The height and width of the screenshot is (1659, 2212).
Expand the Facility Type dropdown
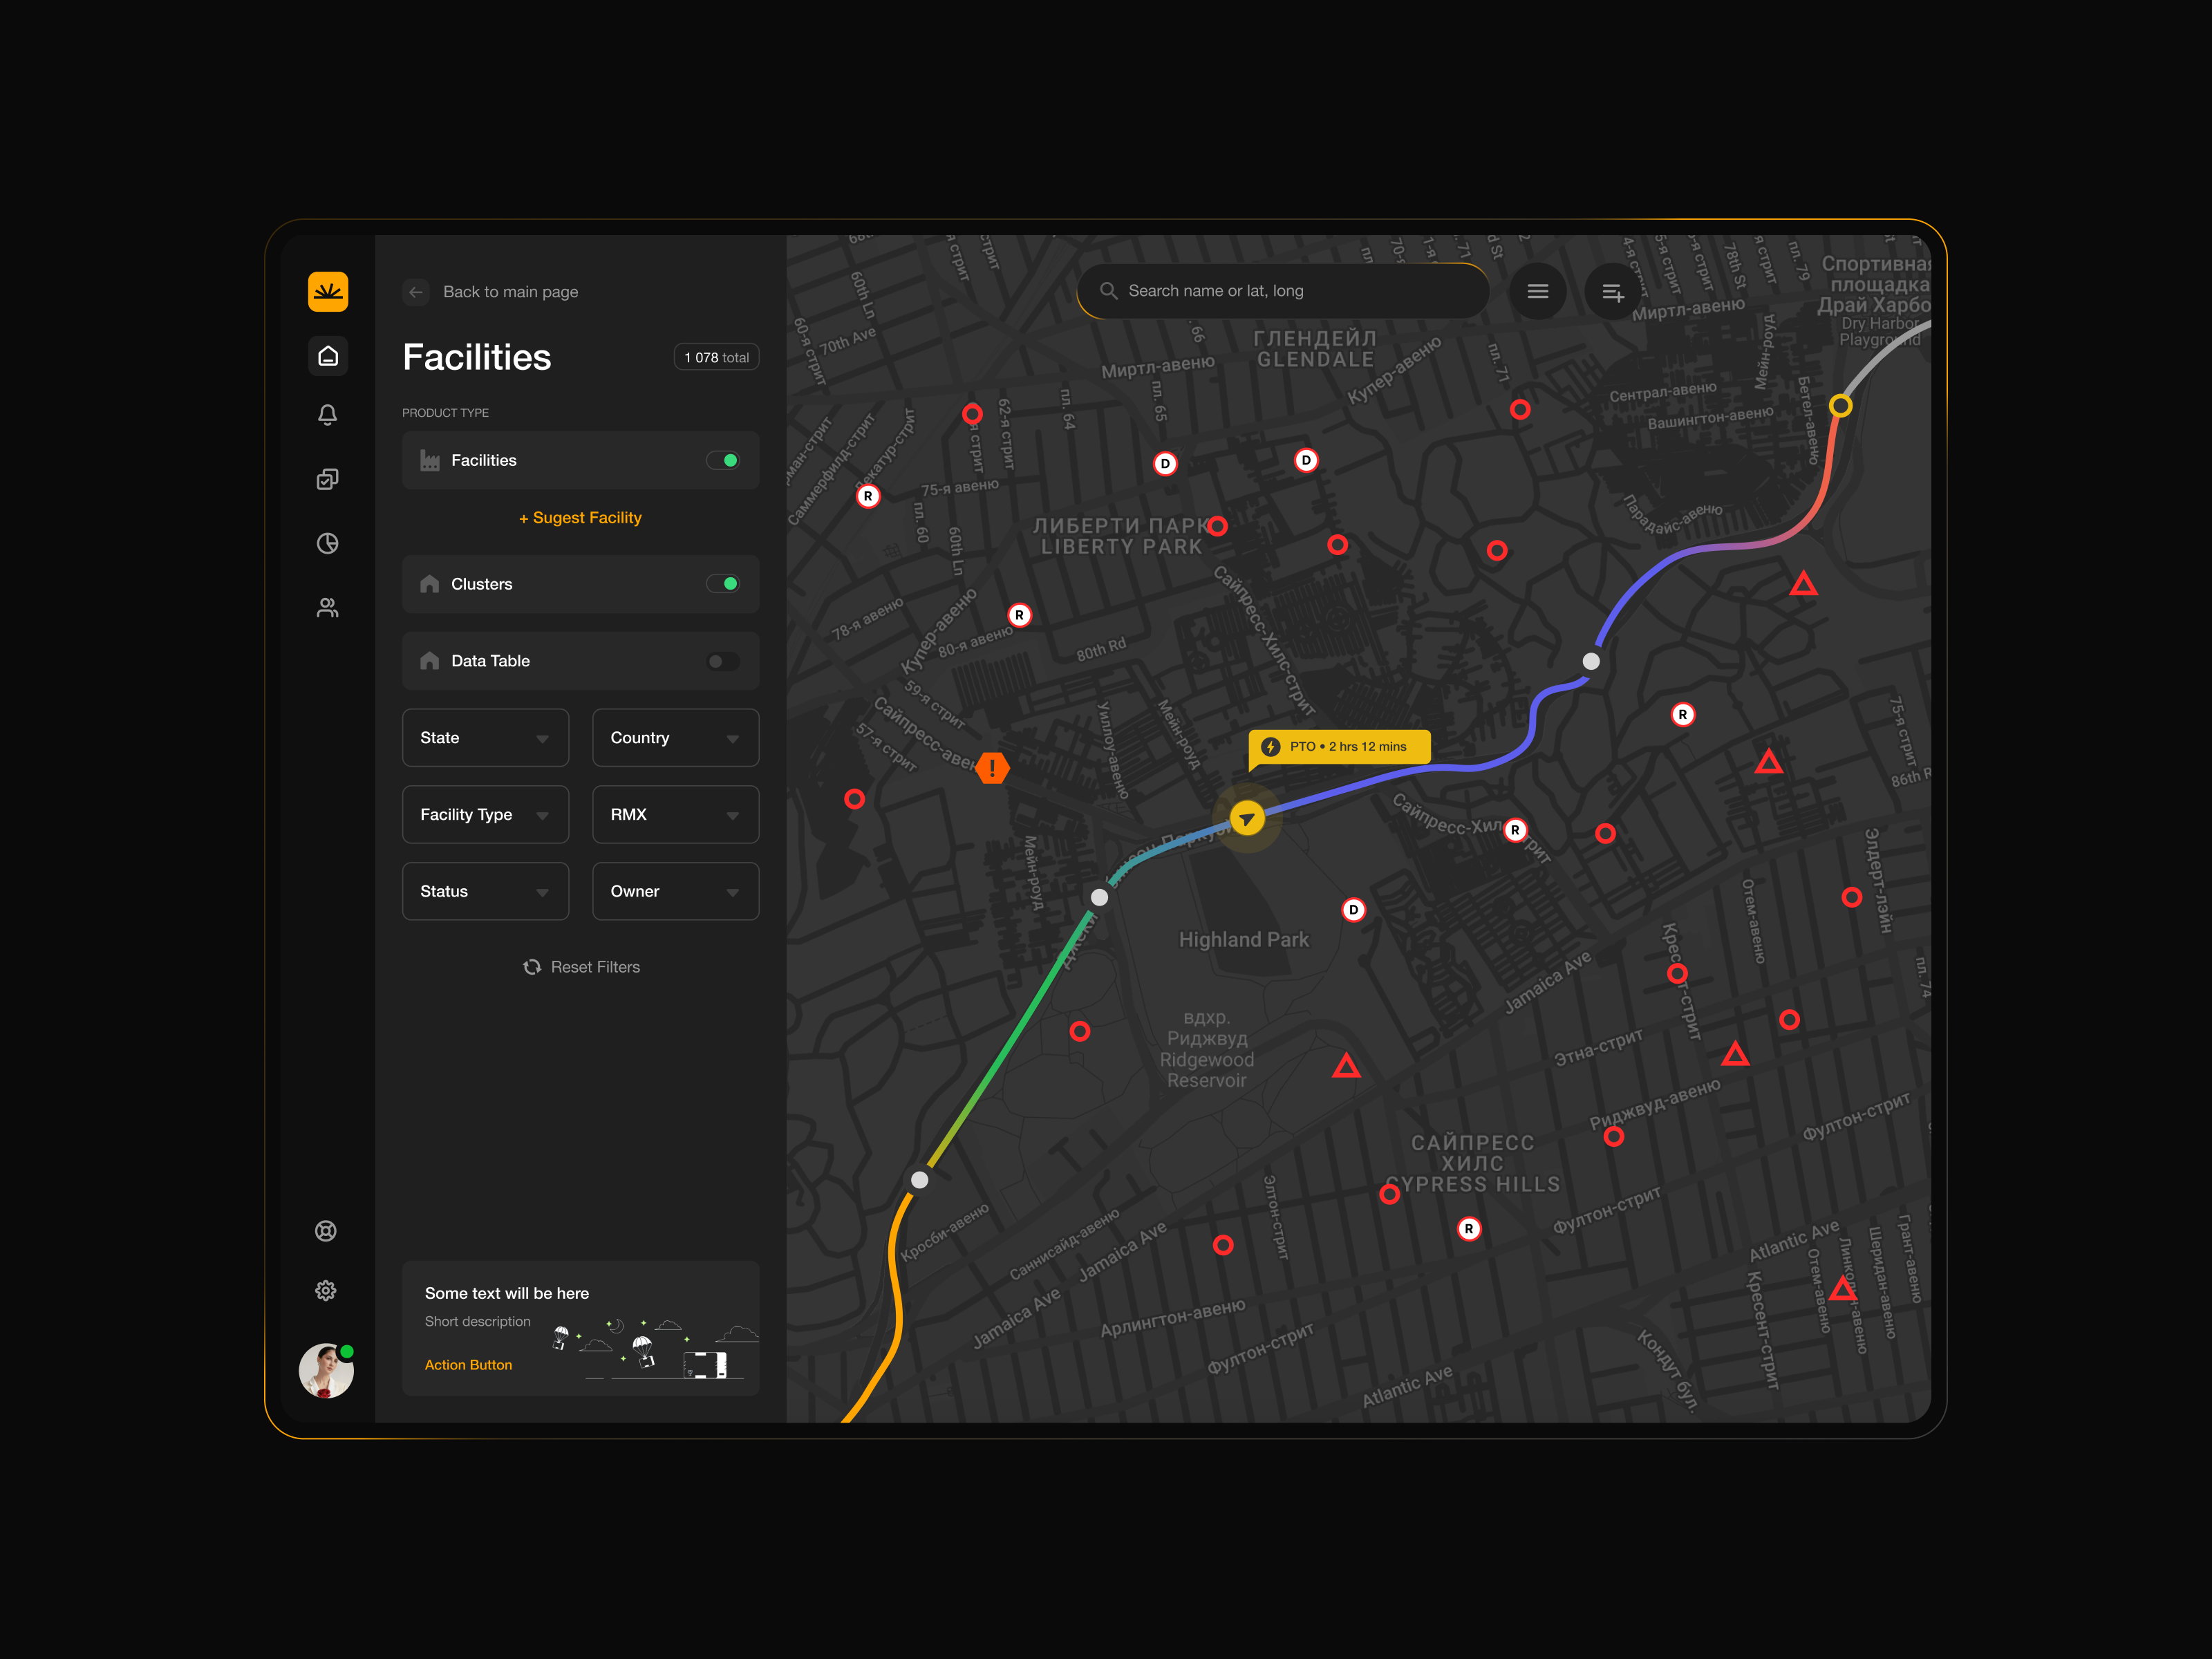pyautogui.click(x=485, y=815)
